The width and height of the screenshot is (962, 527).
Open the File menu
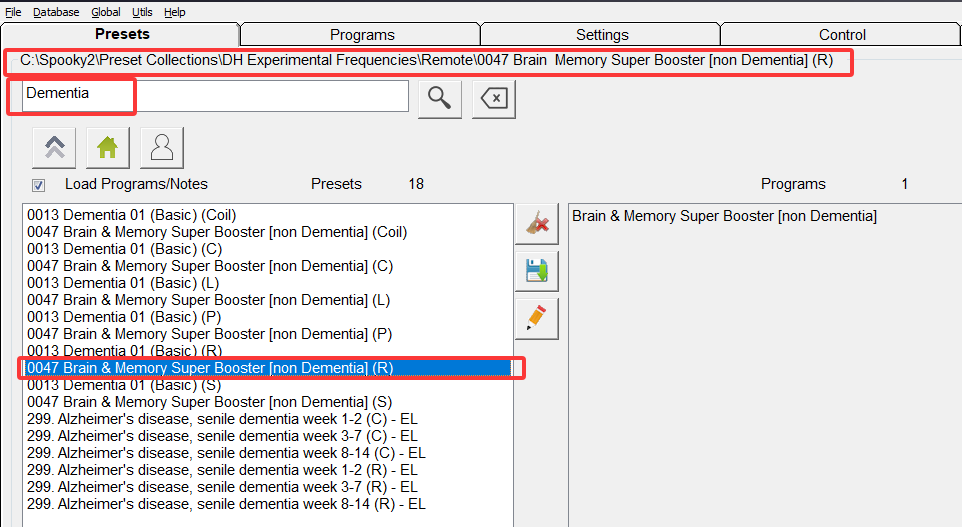click(13, 12)
